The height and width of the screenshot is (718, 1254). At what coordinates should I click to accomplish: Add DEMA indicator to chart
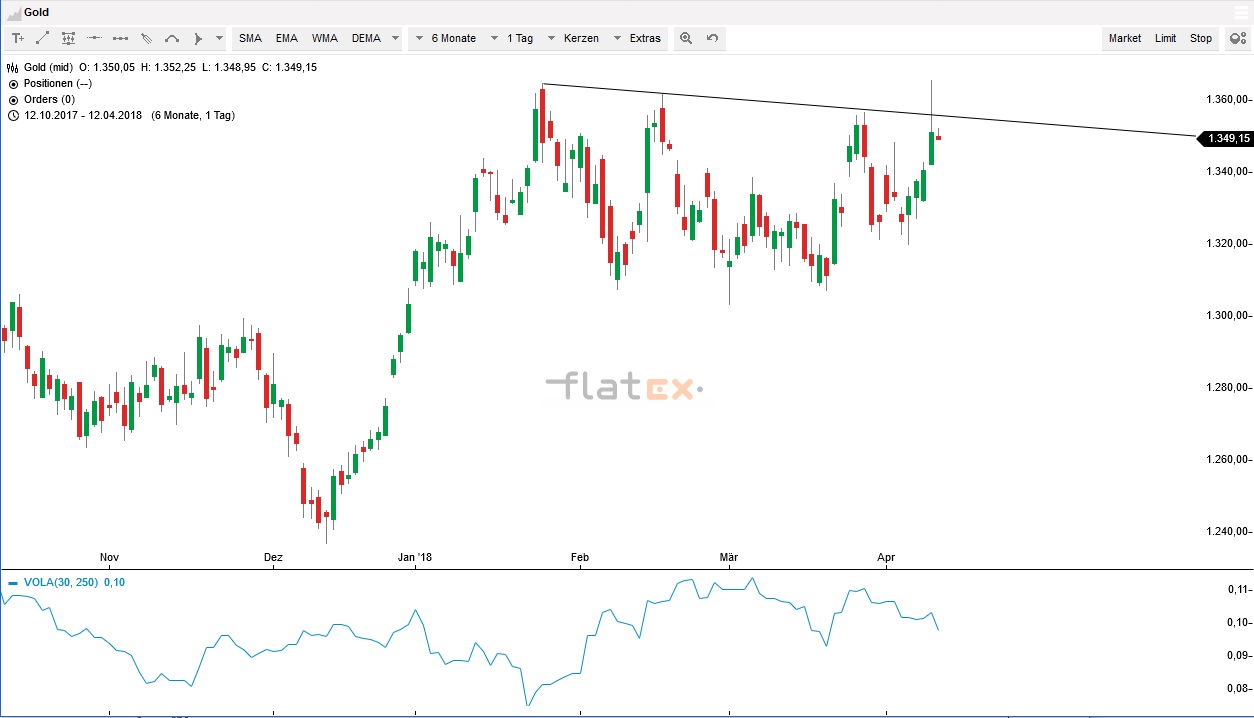pos(366,38)
